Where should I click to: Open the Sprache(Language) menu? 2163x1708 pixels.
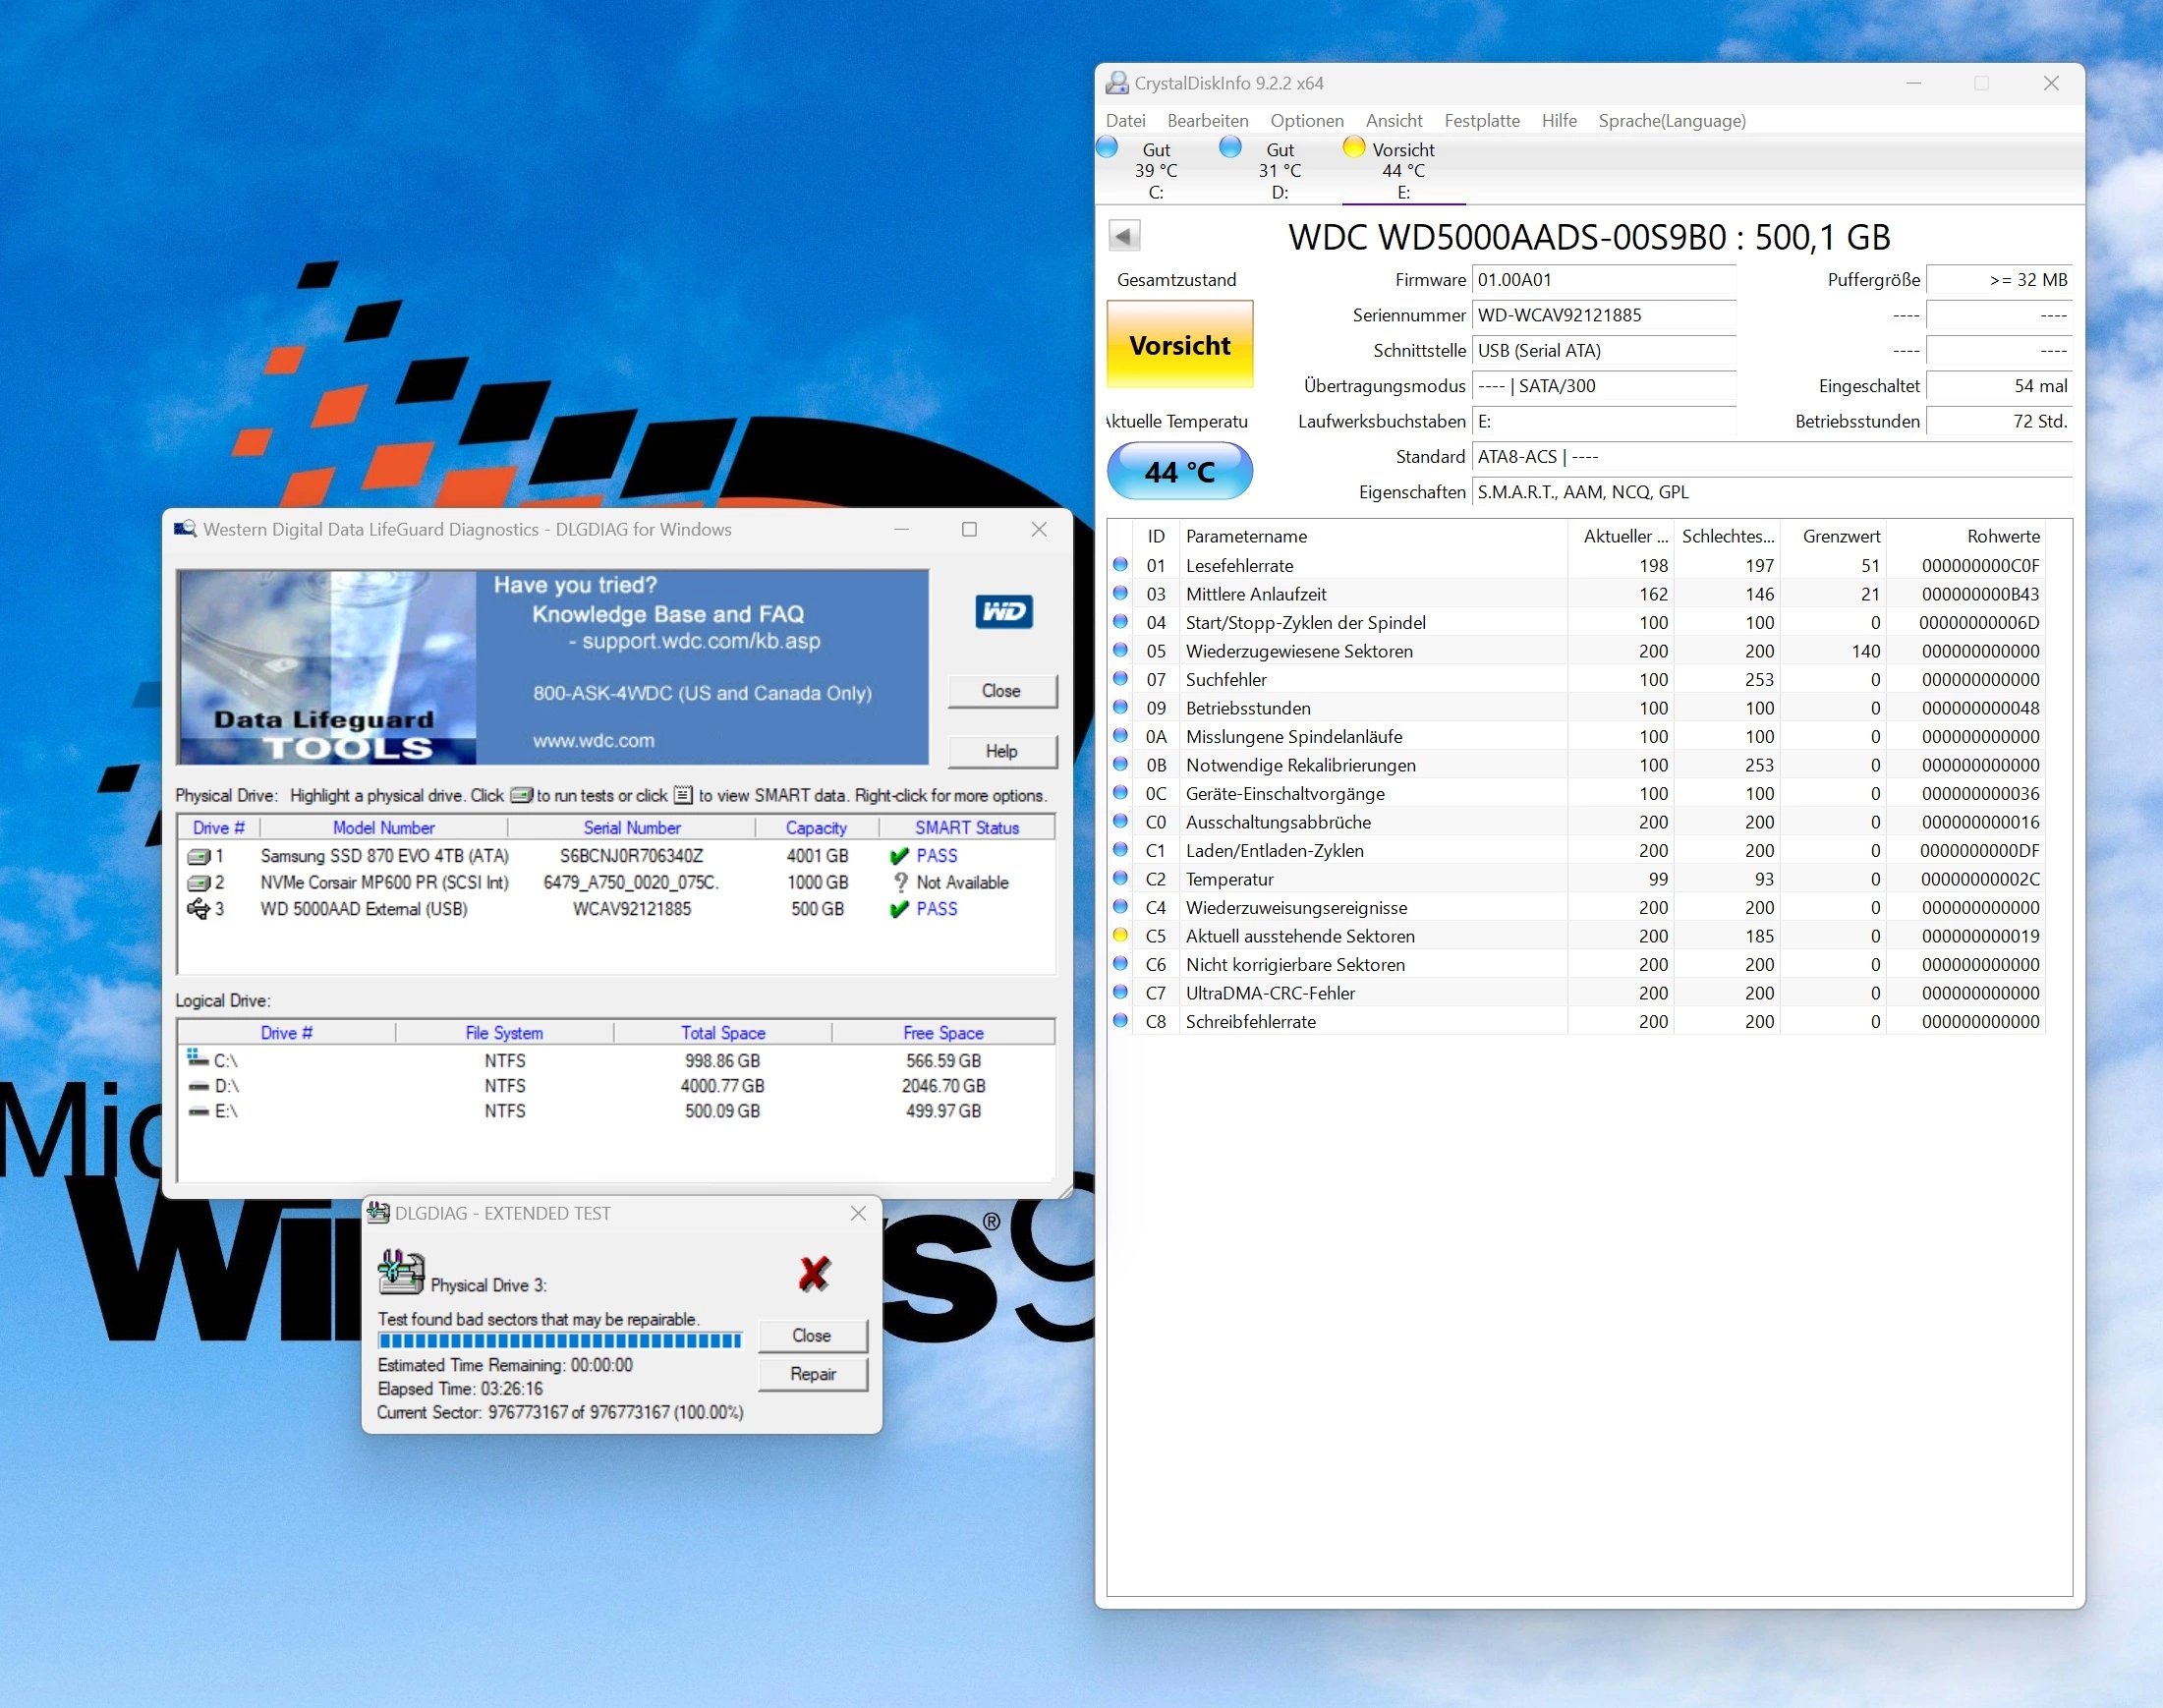1671,121
